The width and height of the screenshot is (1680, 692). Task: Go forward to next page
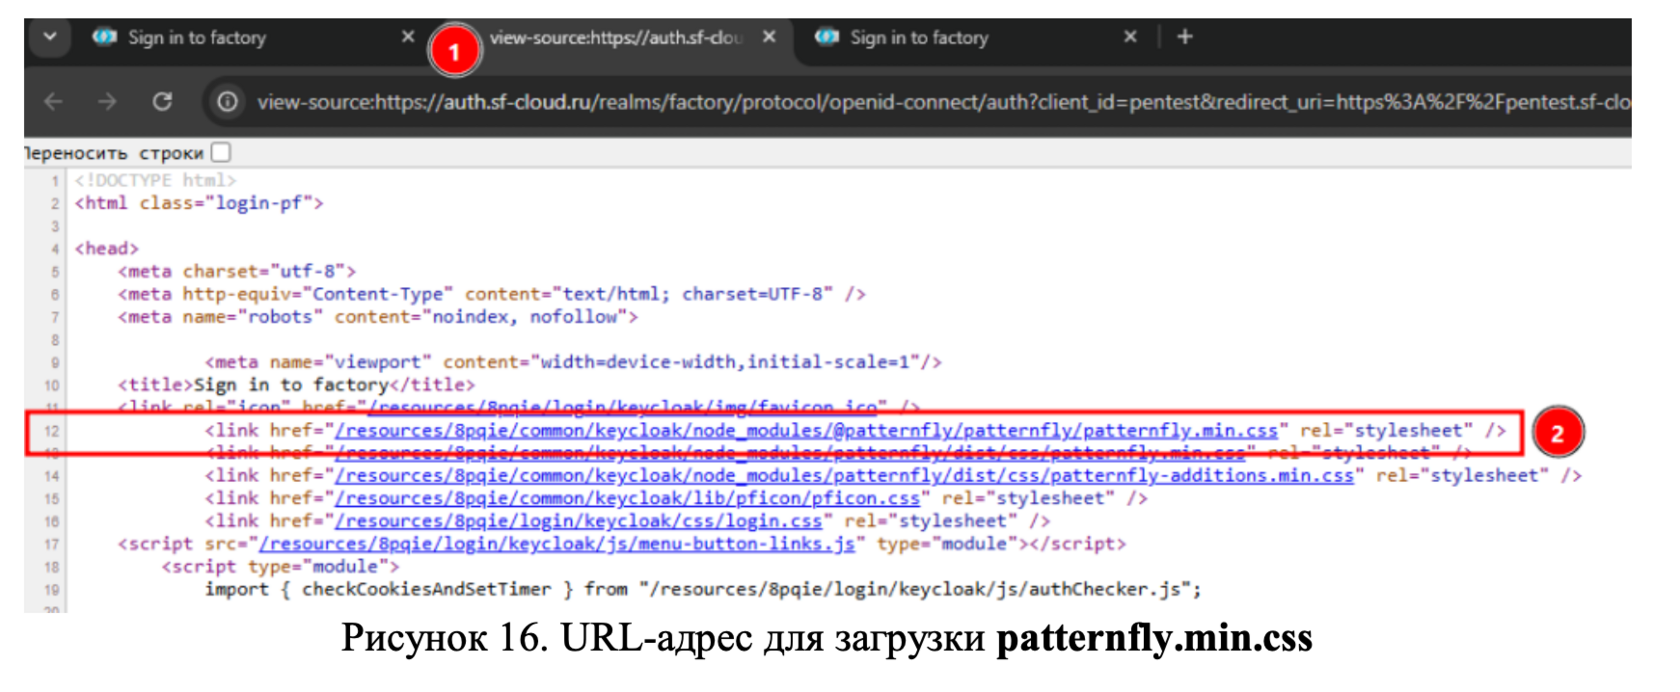click(107, 101)
